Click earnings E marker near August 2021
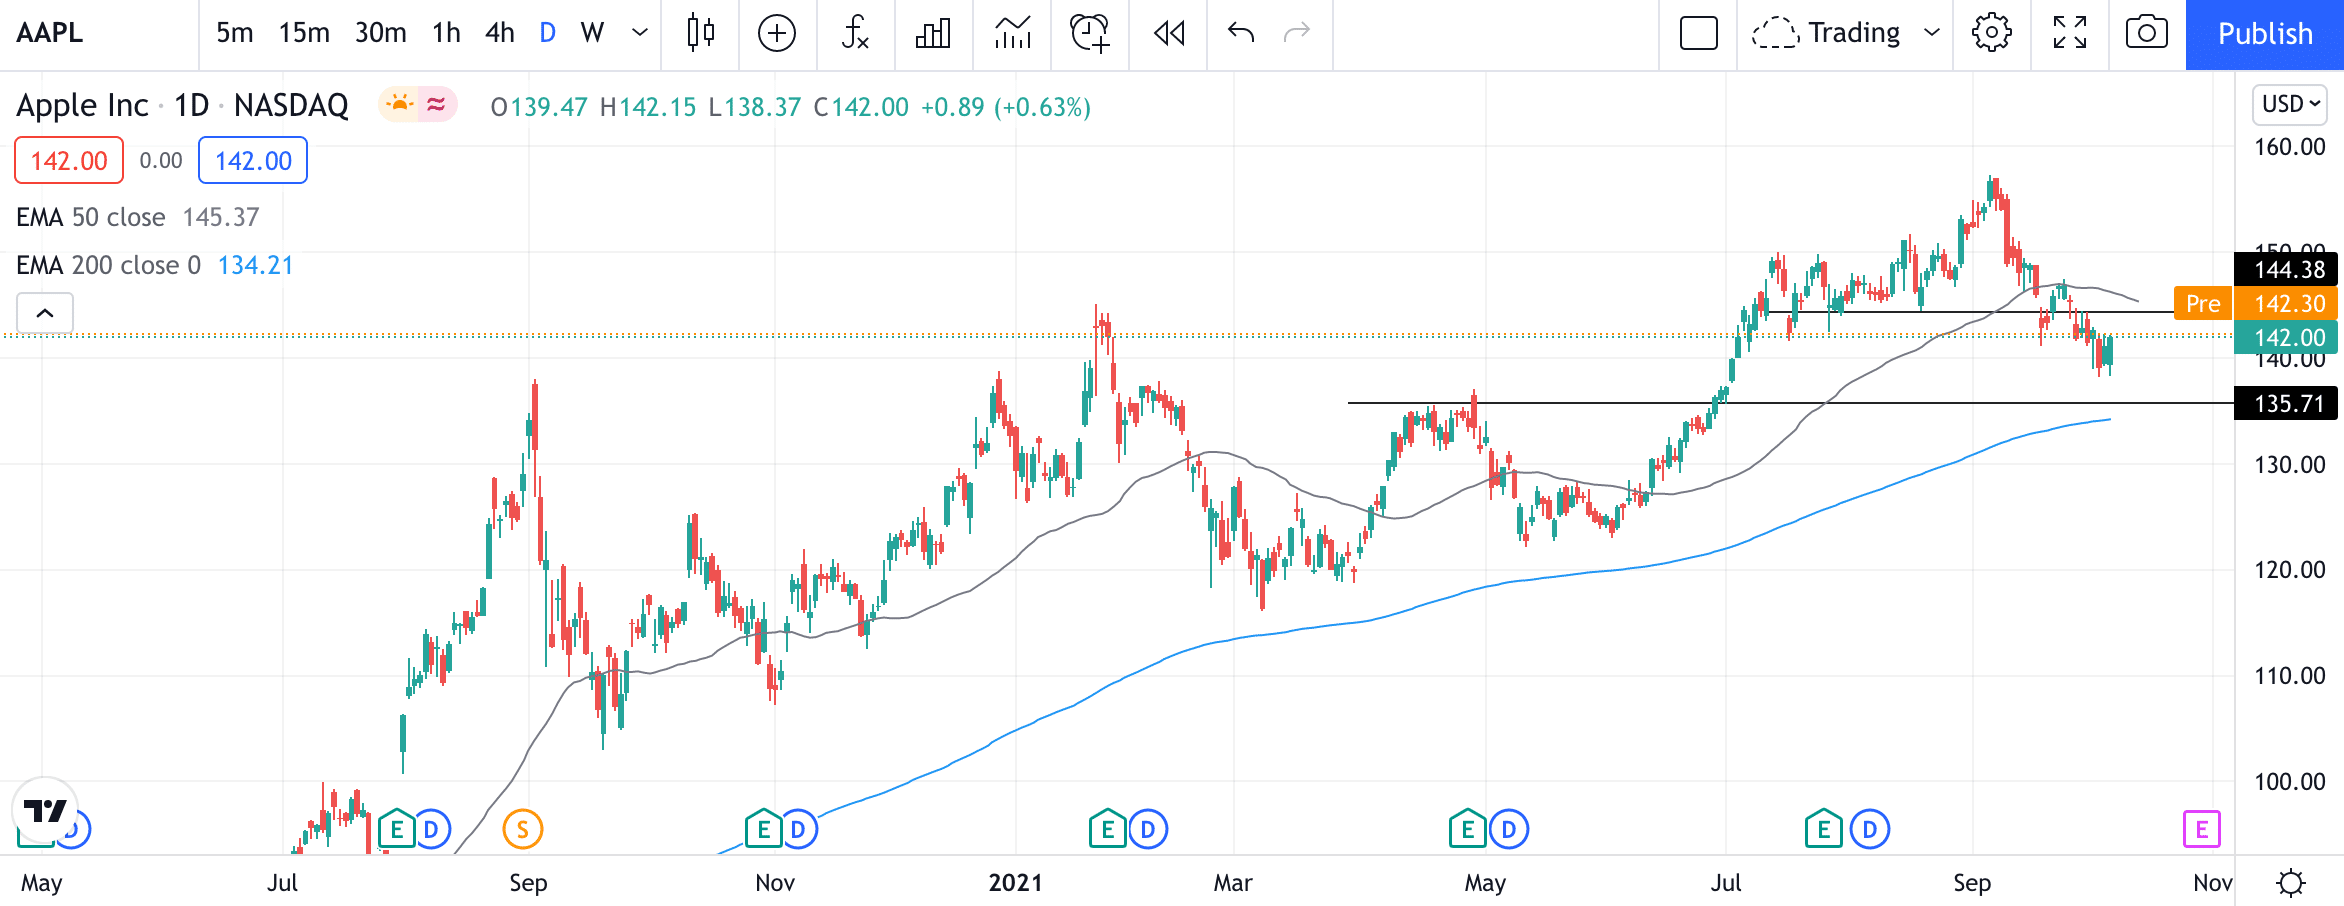Viewport: 2344px width, 906px height. click(x=1824, y=829)
